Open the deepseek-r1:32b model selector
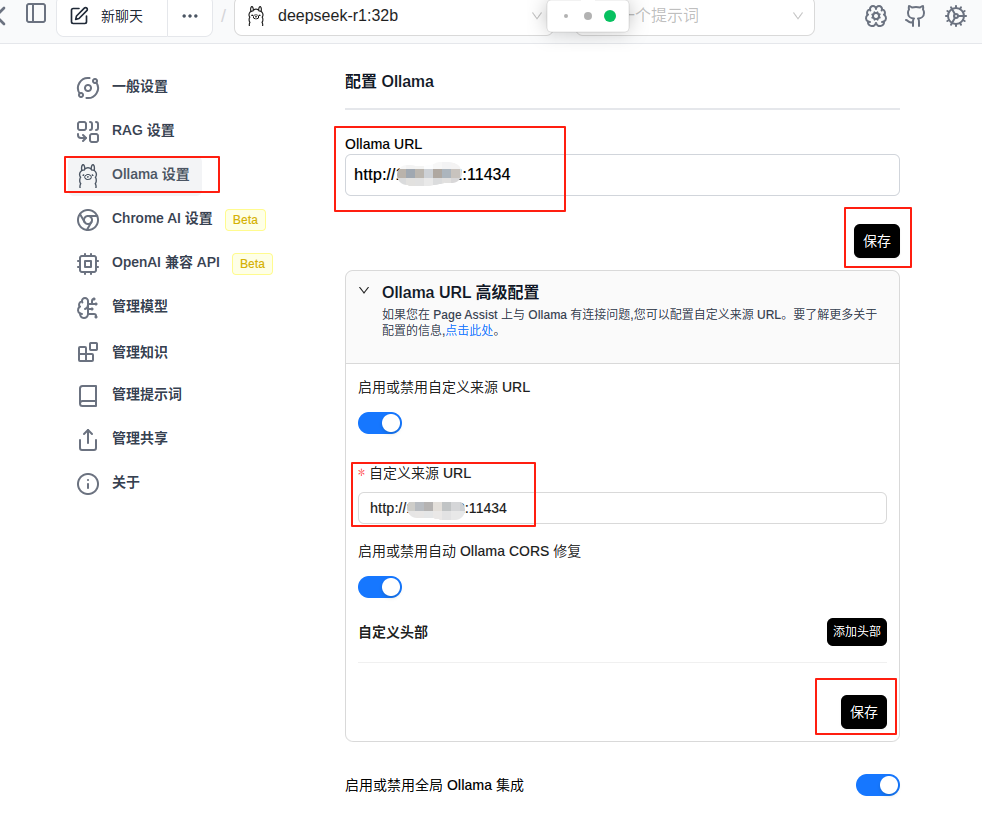This screenshot has width=982, height=828. pos(393,16)
